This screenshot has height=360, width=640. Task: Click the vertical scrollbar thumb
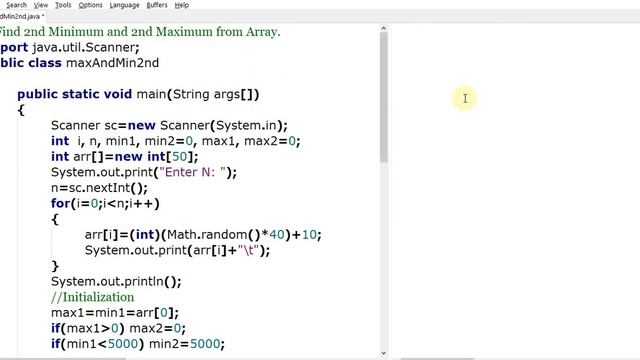click(383, 97)
